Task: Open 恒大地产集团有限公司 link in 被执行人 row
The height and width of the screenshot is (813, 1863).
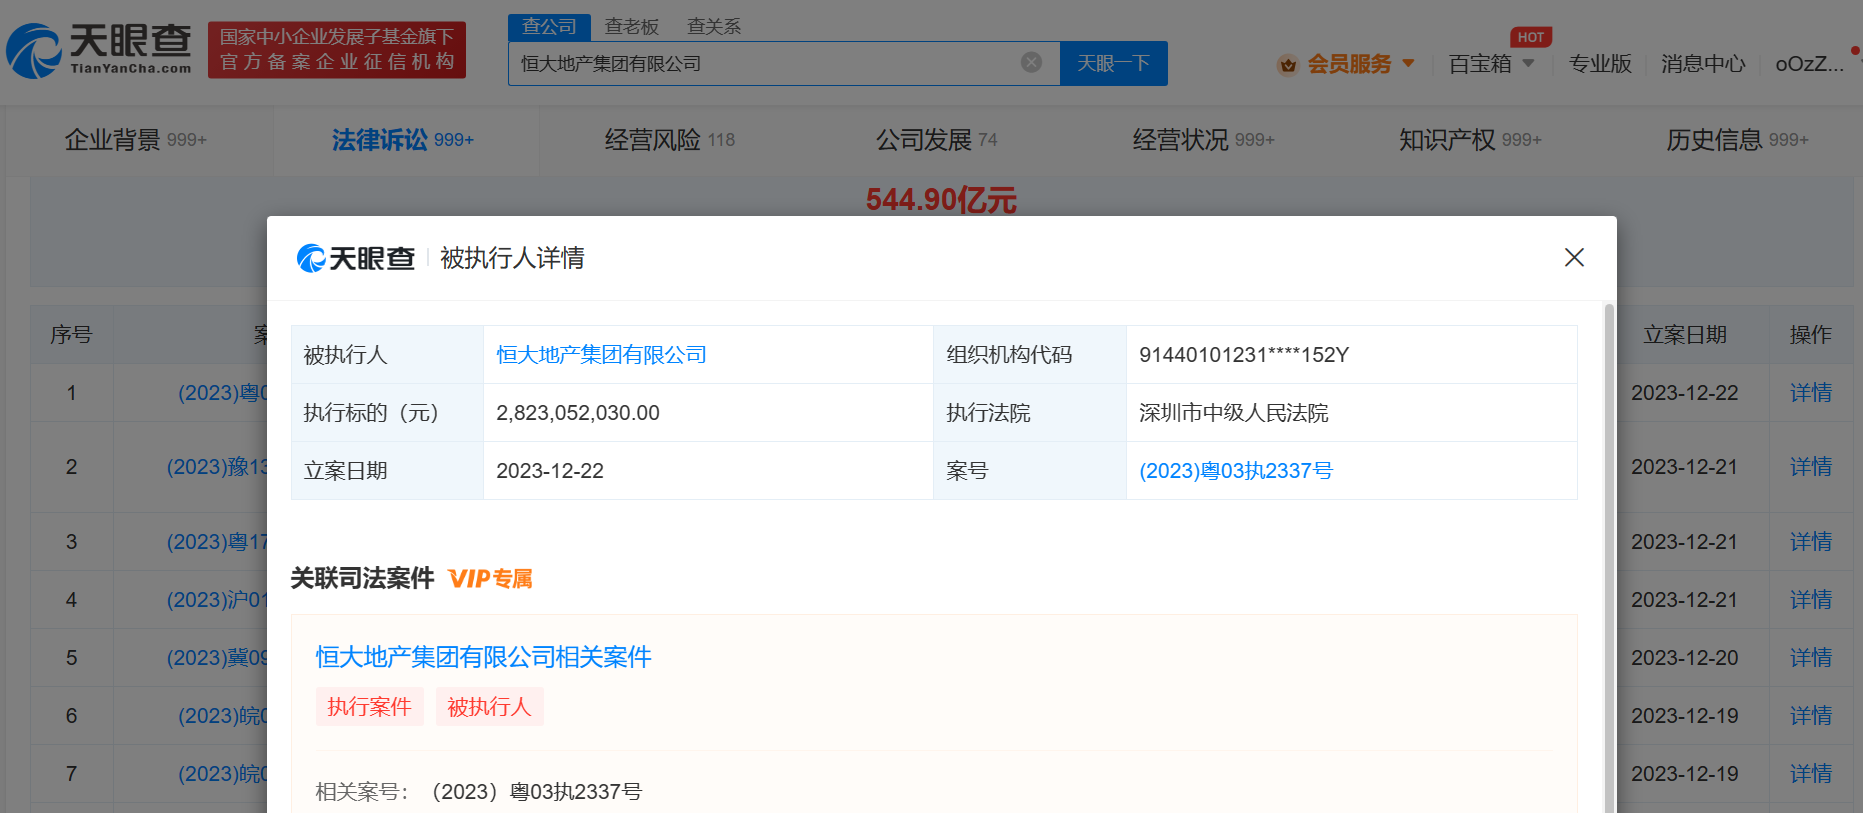Action: [601, 355]
